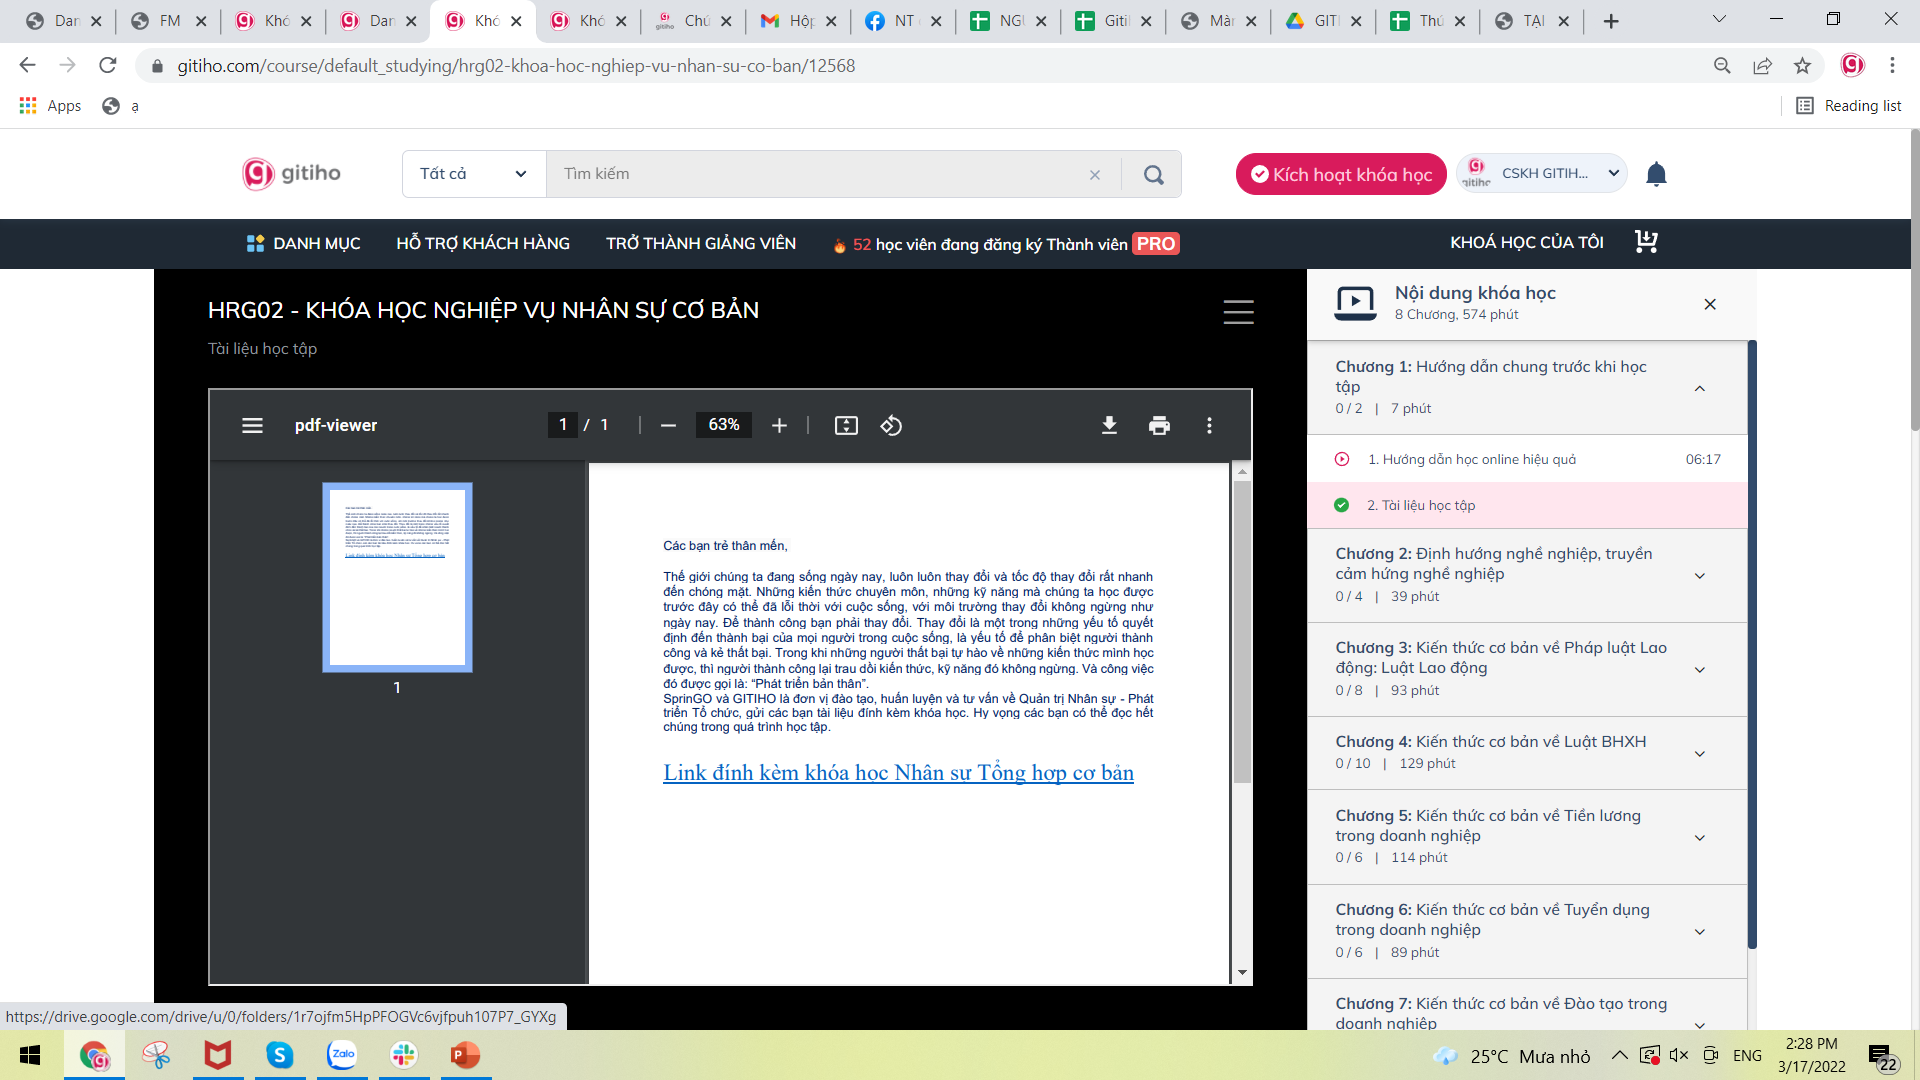1920x1080 pixels.
Task: Expand Chương 5 Tiền lương chapter
Action: click(1700, 837)
